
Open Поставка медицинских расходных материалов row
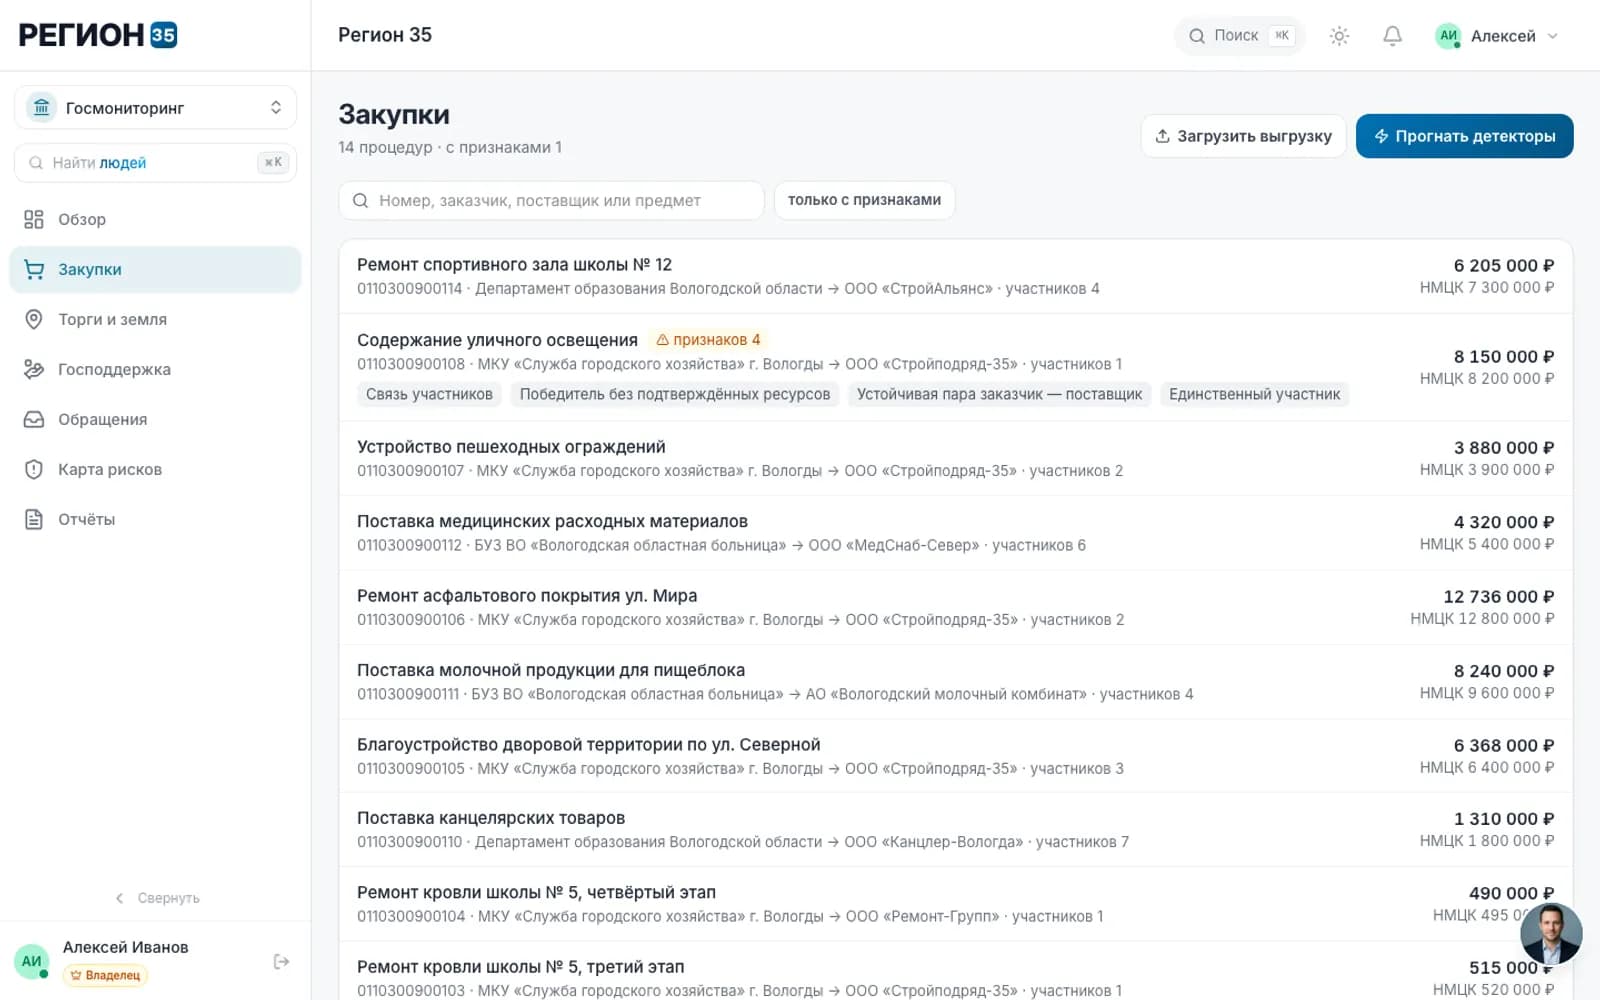(955, 533)
